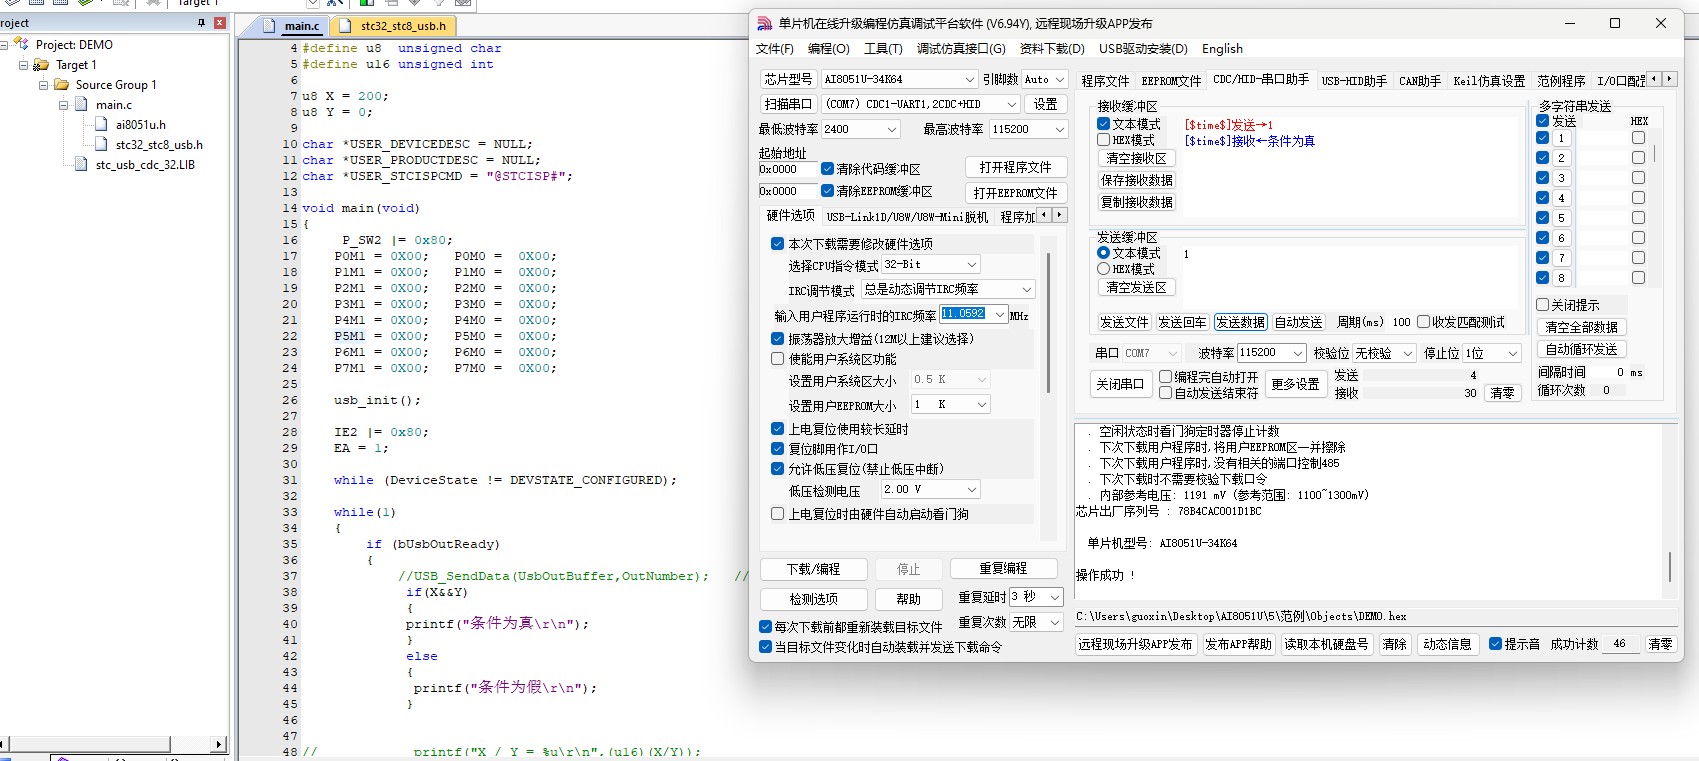Select send buffer HEX模式 radio button

point(1104,269)
